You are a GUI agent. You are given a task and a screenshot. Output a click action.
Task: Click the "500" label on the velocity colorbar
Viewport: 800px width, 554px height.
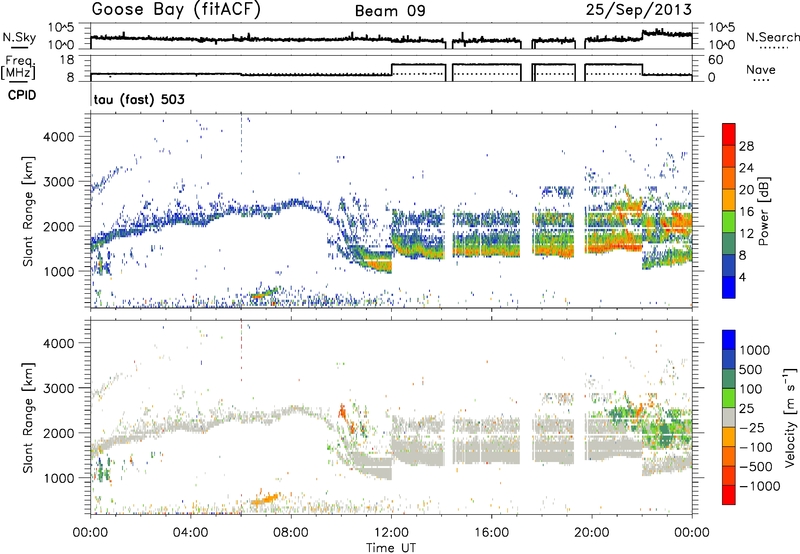click(x=751, y=370)
